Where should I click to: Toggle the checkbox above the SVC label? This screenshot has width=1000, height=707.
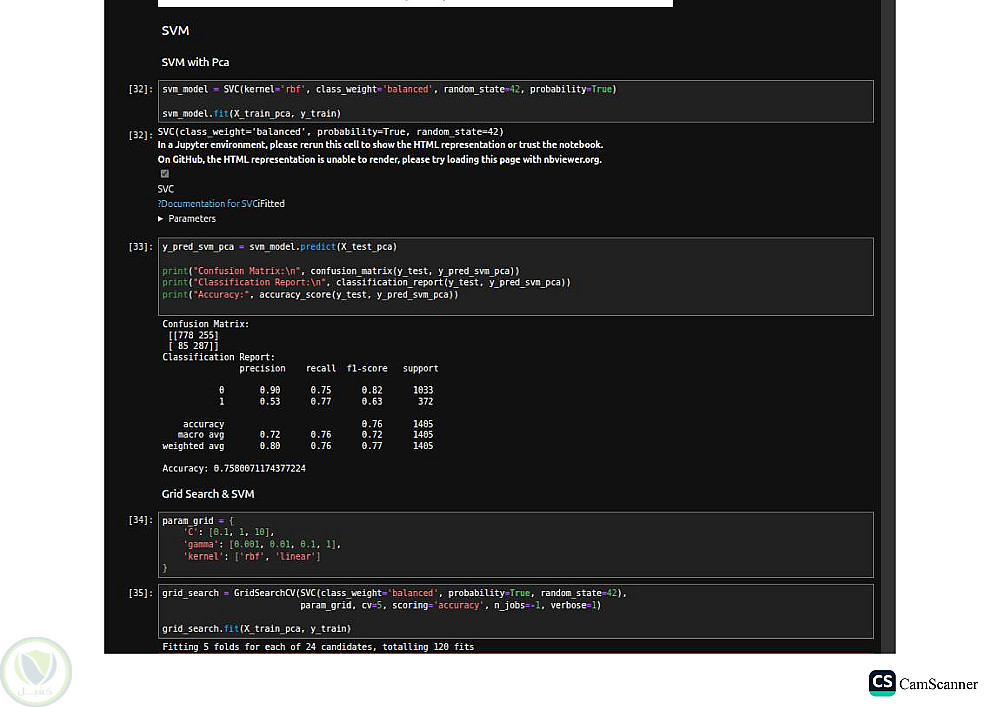click(165, 173)
